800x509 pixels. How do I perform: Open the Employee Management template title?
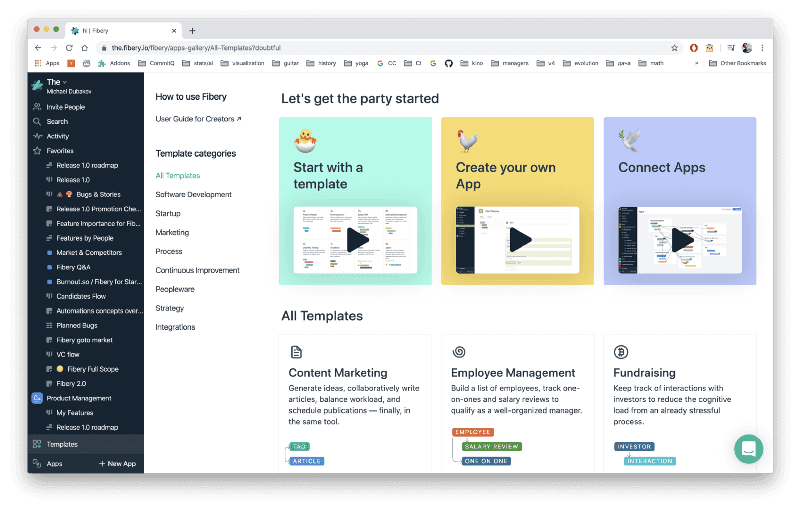pos(513,373)
